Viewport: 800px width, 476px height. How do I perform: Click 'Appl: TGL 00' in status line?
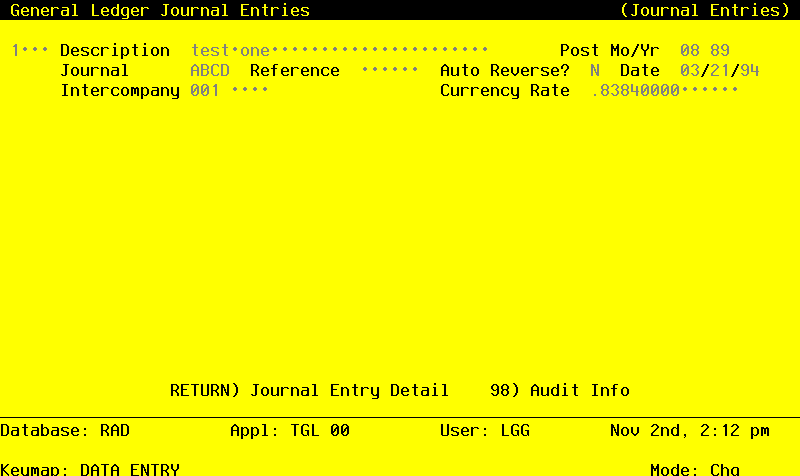(x=290, y=431)
